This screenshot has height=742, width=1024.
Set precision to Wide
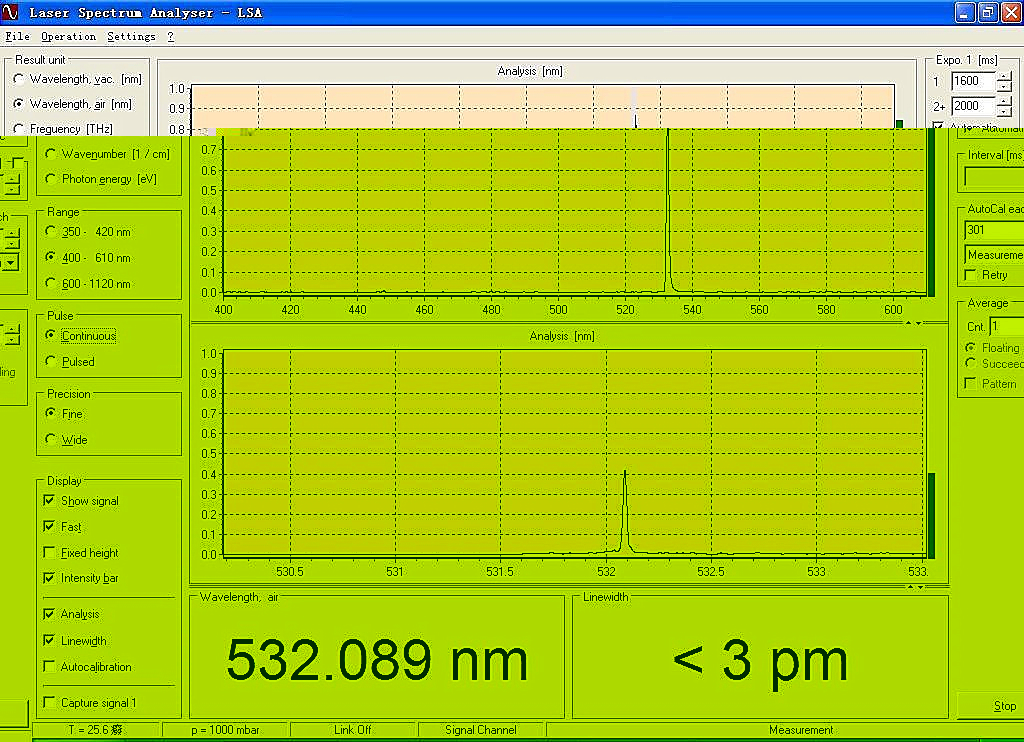(51, 440)
